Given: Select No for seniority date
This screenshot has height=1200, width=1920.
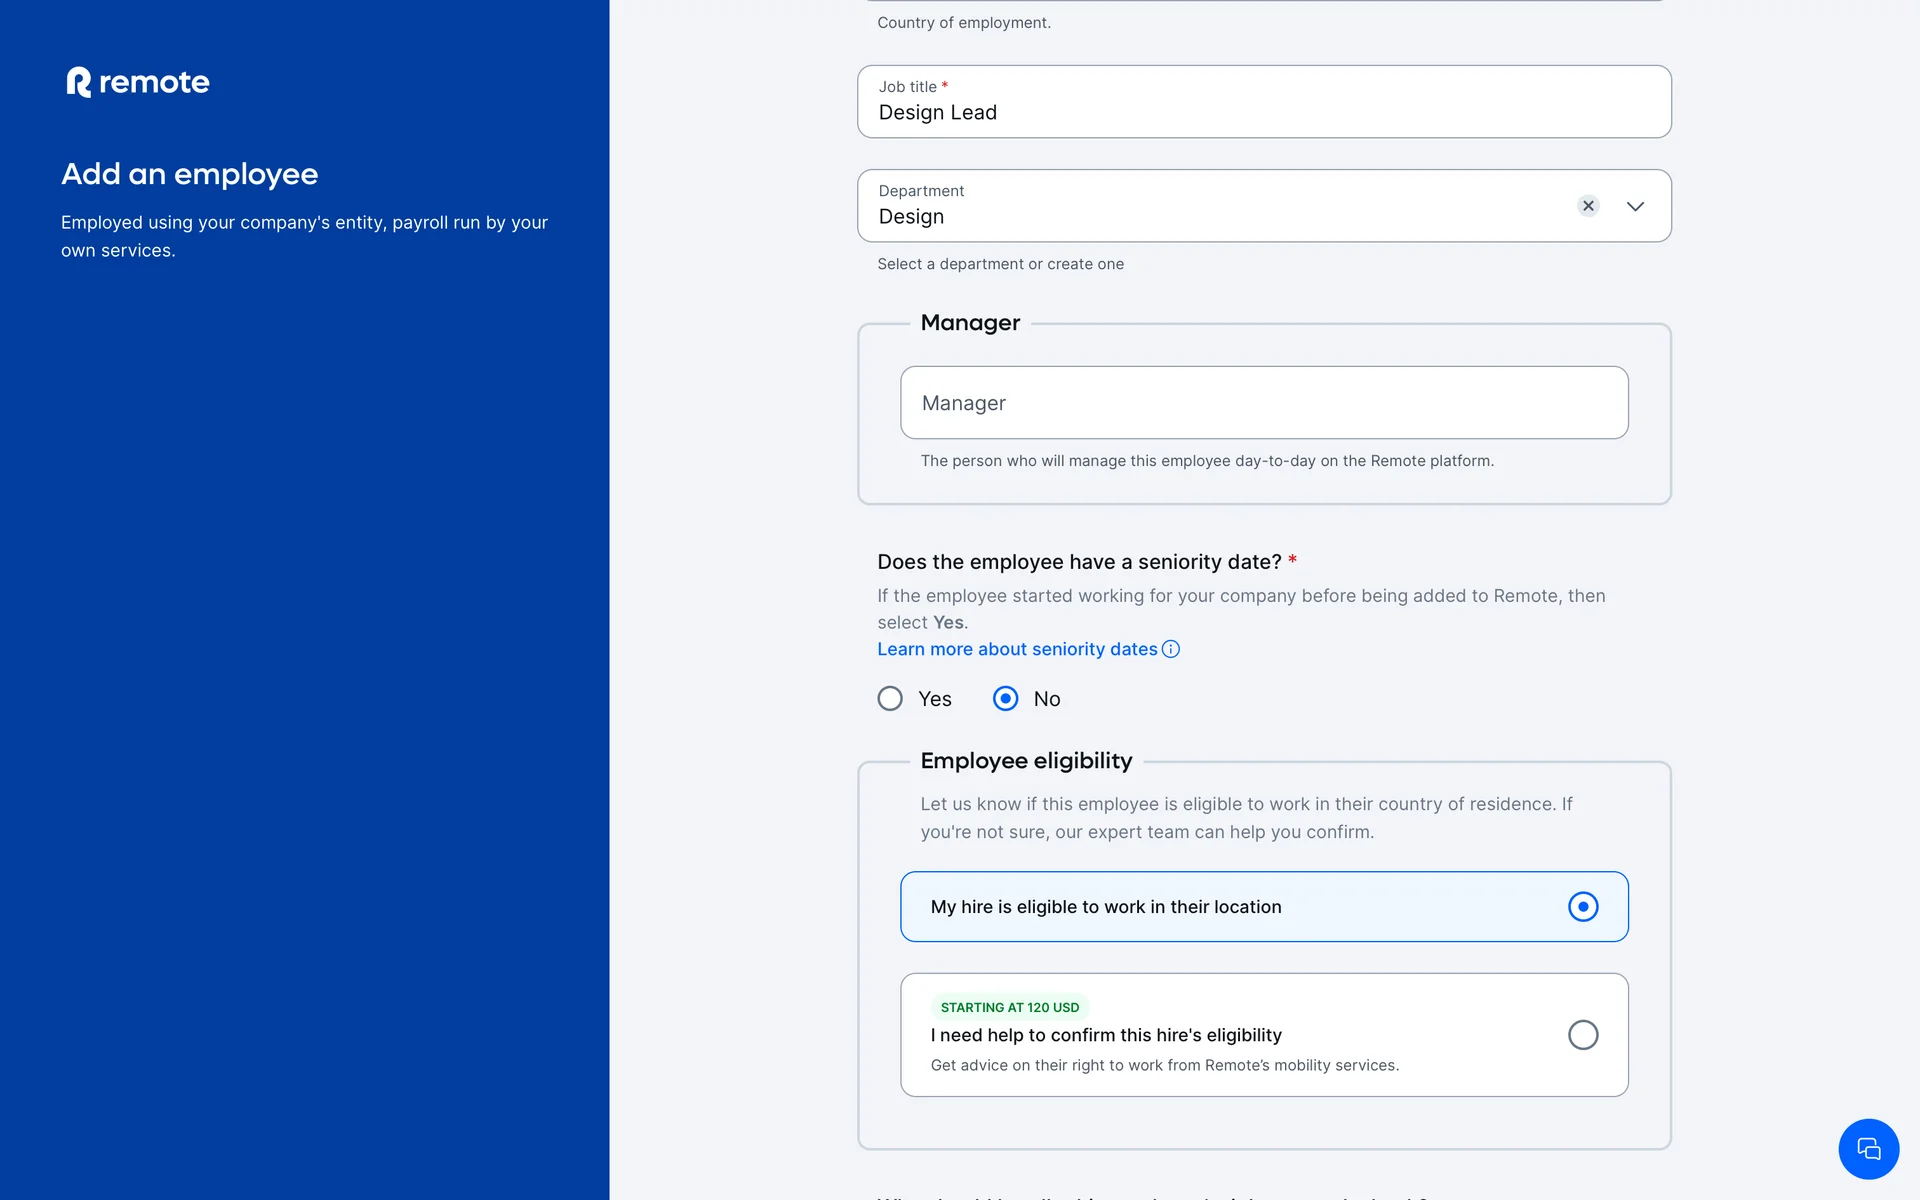Looking at the screenshot, I should 1006,699.
